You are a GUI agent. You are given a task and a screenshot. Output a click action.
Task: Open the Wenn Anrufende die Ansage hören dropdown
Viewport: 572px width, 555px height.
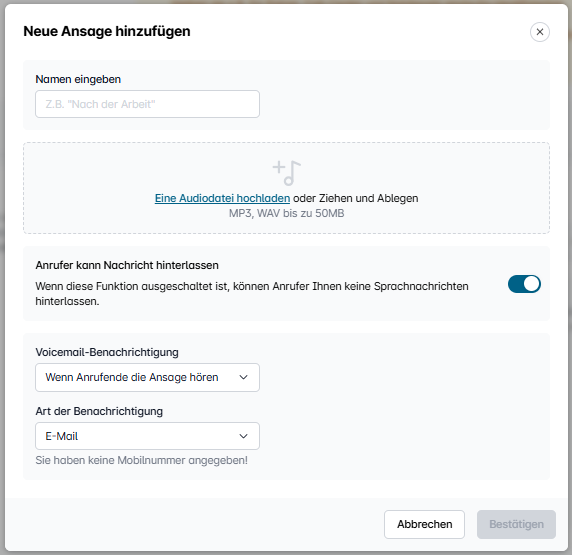tap(147, 377)
